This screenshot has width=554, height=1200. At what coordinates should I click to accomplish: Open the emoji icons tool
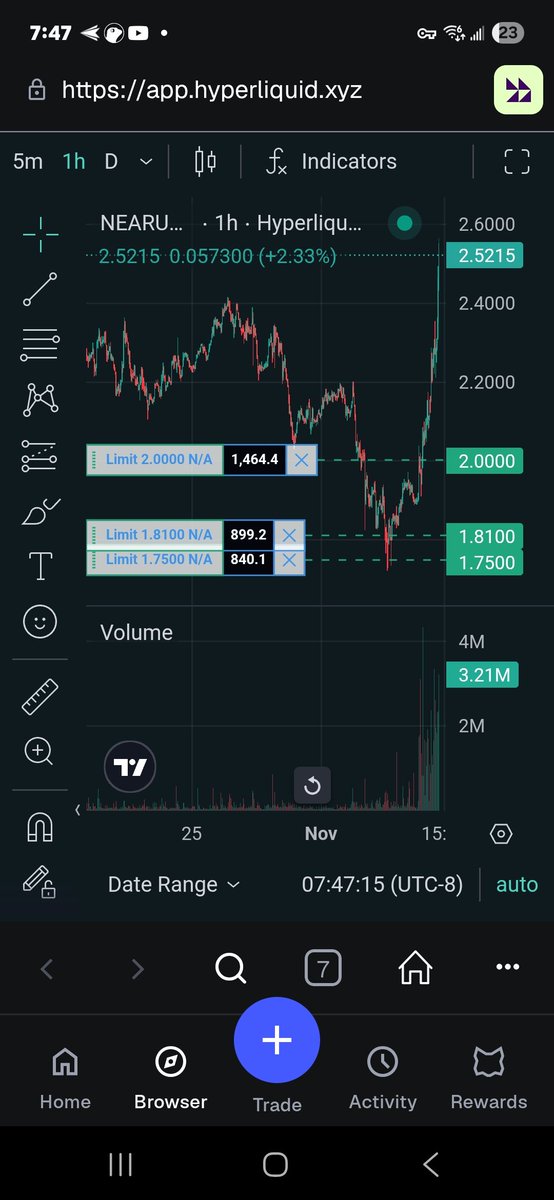click(40, 622)
